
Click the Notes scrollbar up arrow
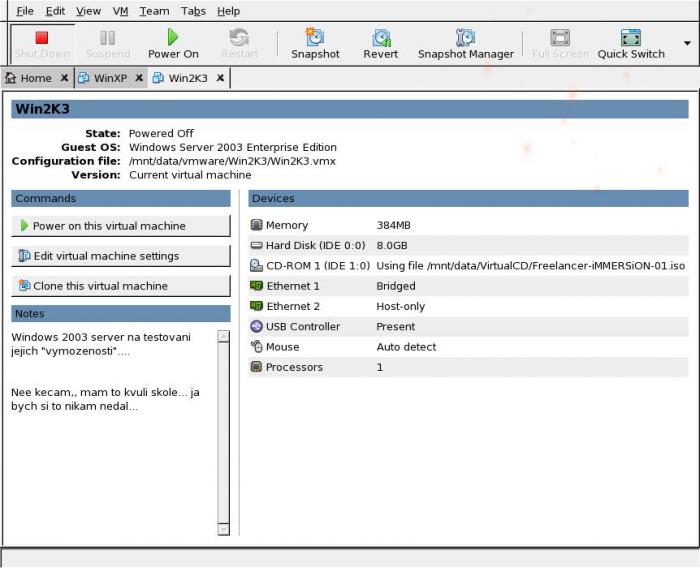click(224, 336)
